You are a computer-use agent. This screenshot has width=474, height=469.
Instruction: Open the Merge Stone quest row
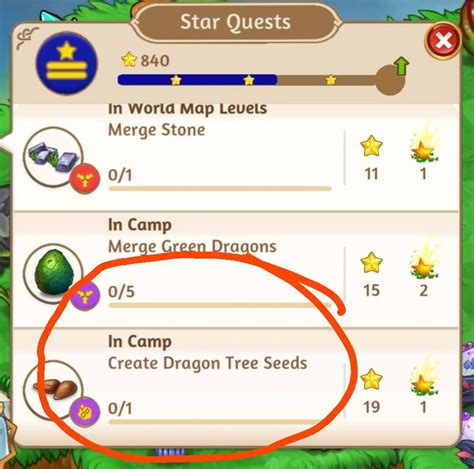235,157
